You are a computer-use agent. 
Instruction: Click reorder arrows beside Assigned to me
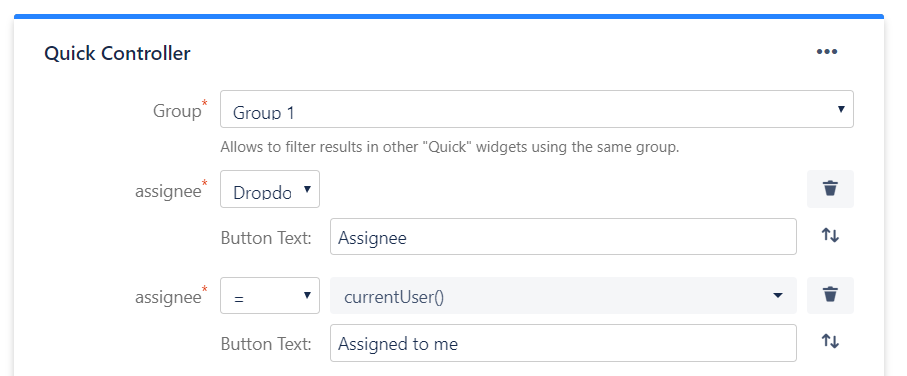(830, 341)
